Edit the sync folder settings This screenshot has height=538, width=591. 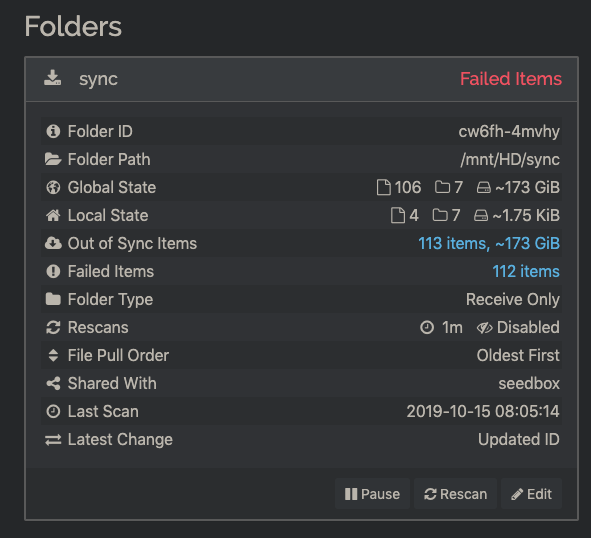(x=531, y=494)
